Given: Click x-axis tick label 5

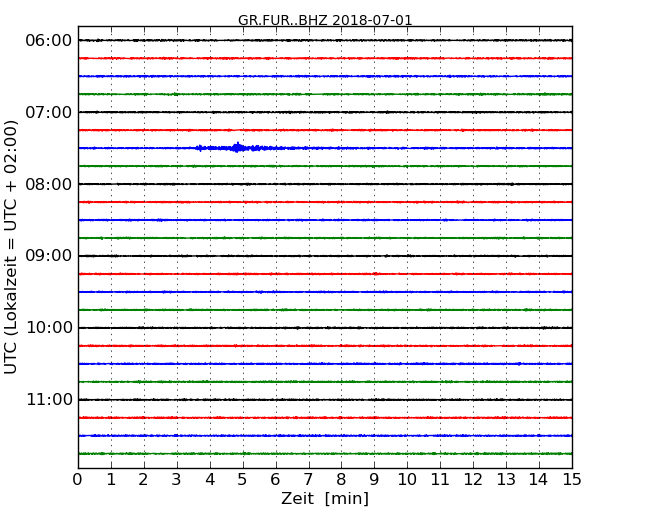Looking at the screenshot, I should click(x=243, y=480).
